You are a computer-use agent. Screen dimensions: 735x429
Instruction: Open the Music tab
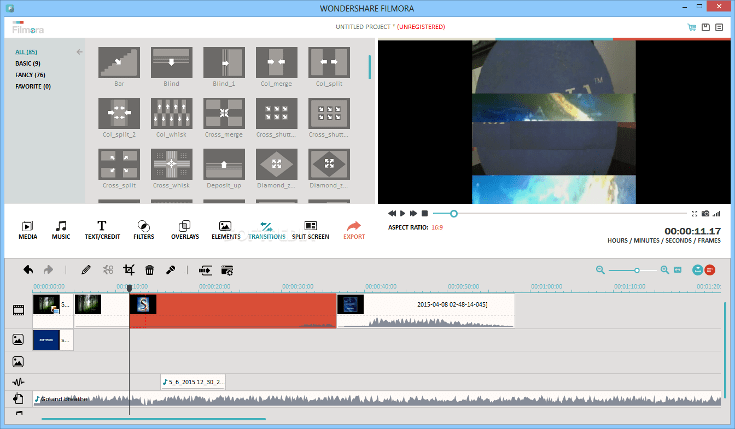(x=61, y=230)
